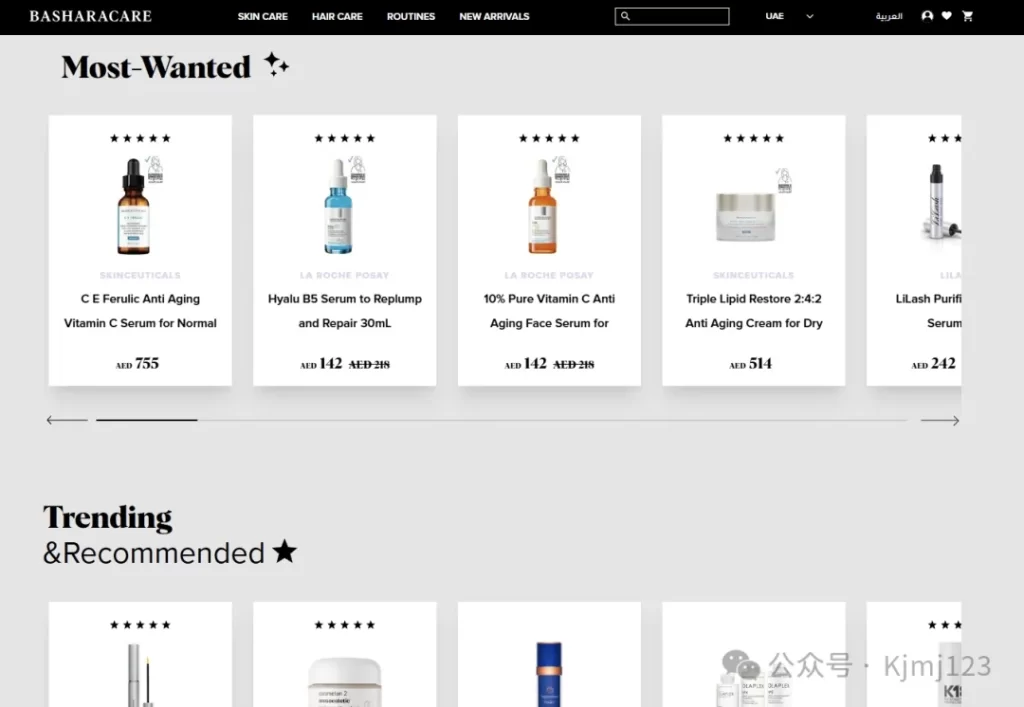Click the star rating on Hyalu B5 card
The height and width of the screenshot is (707, 1024).
click(x=345, y=138)
